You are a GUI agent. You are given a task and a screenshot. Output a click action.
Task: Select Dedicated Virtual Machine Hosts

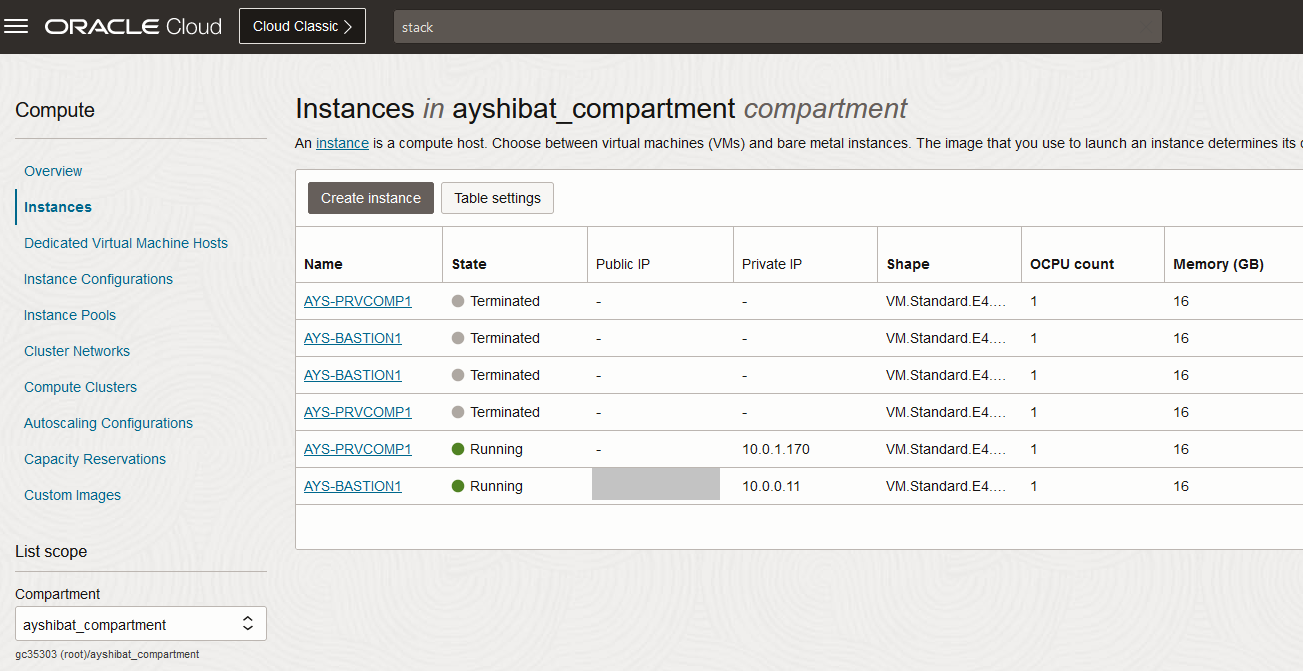click(x=126, y=243)
